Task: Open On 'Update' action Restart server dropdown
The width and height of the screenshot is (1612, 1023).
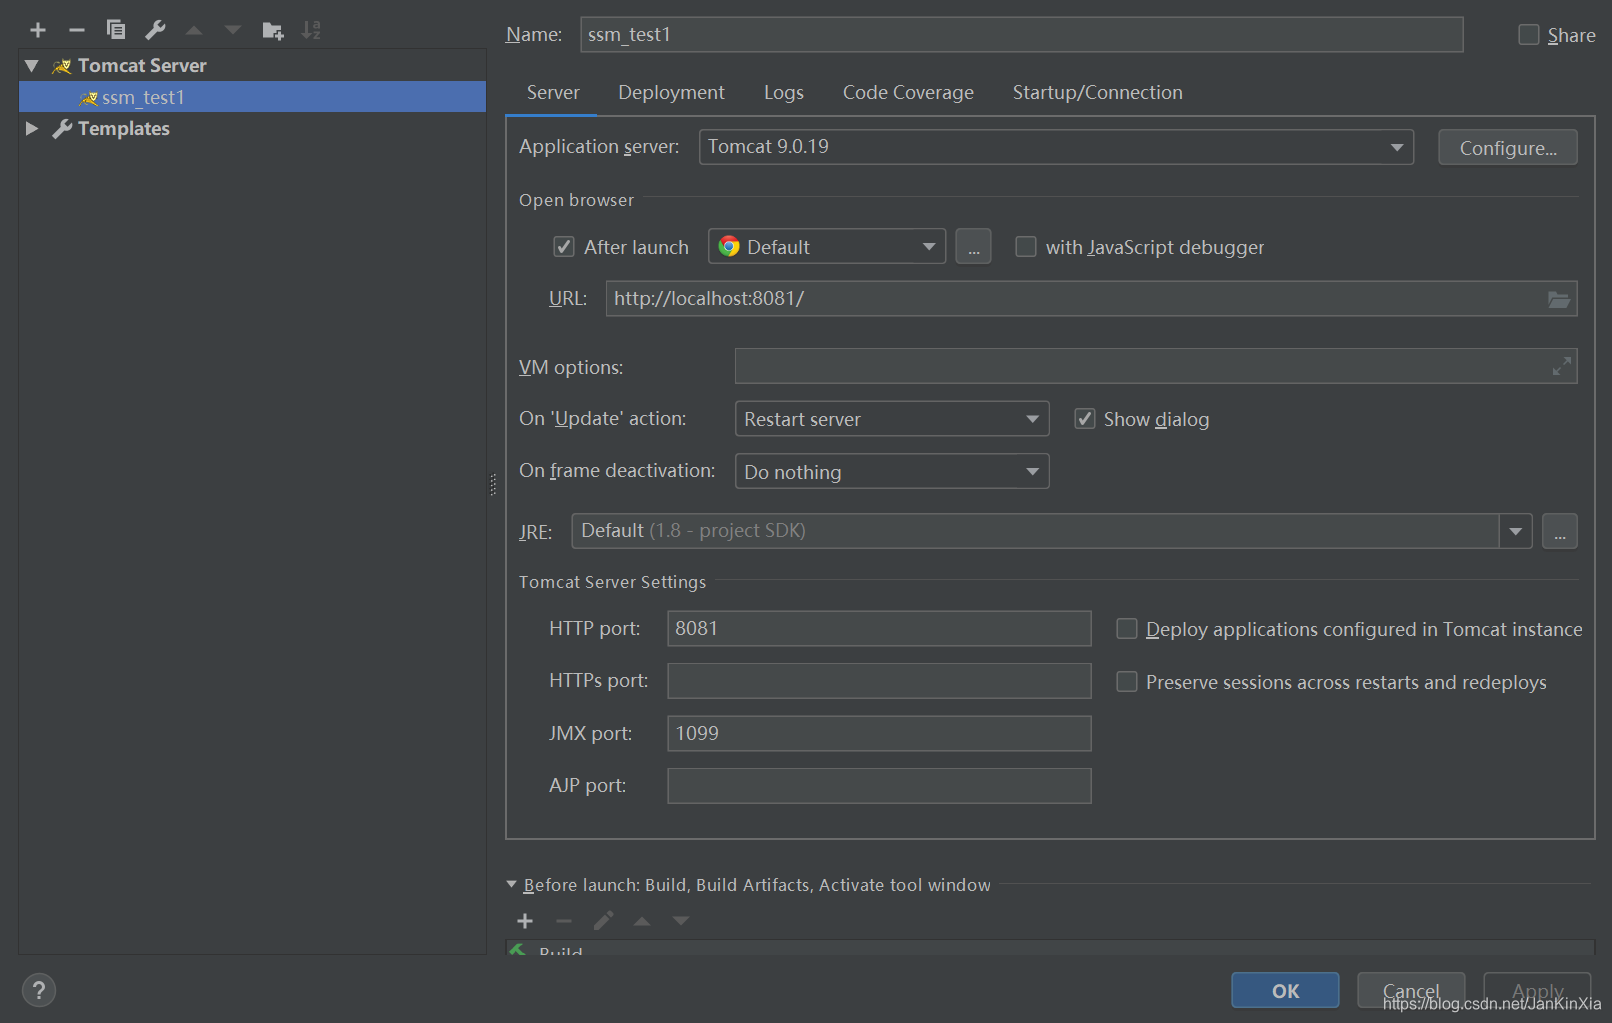Action: click(x=892, y=419)
